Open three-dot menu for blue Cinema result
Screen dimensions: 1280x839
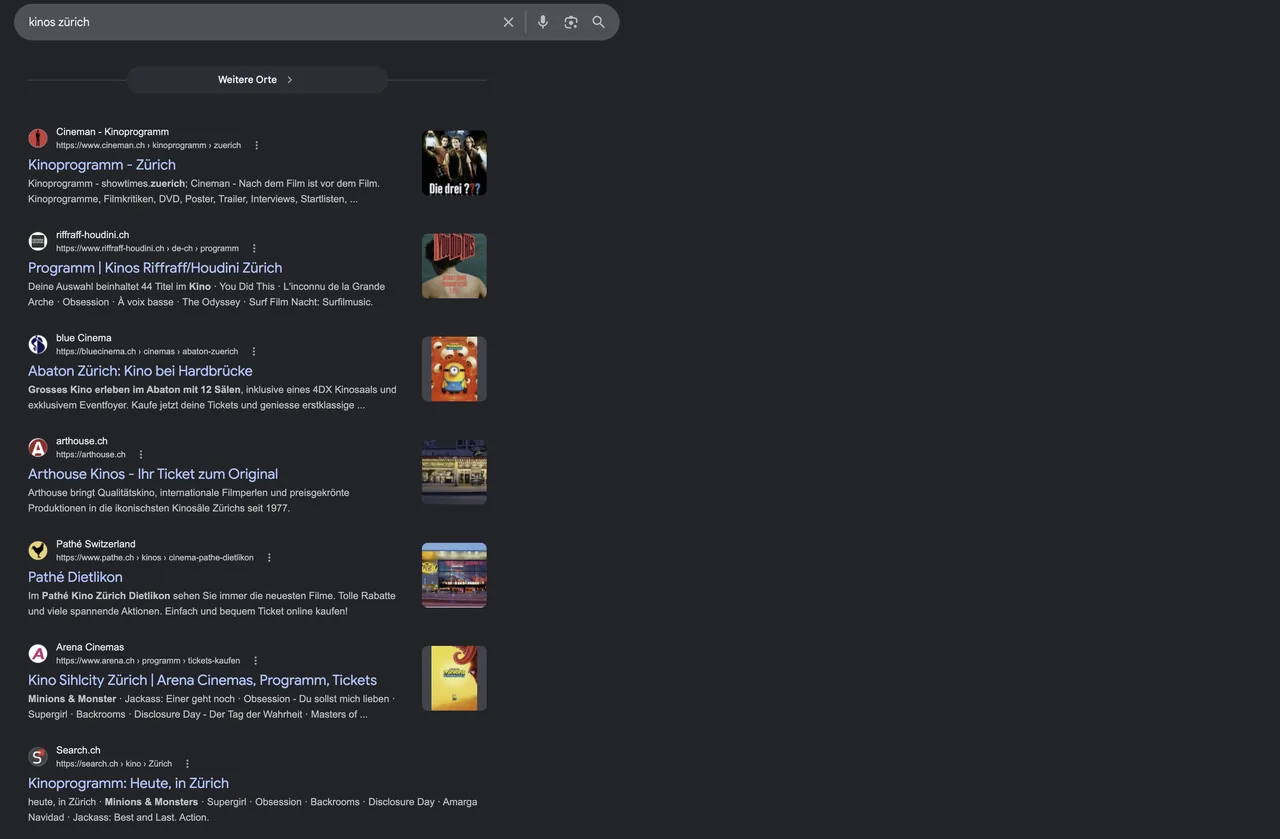(x=254, y=352)
